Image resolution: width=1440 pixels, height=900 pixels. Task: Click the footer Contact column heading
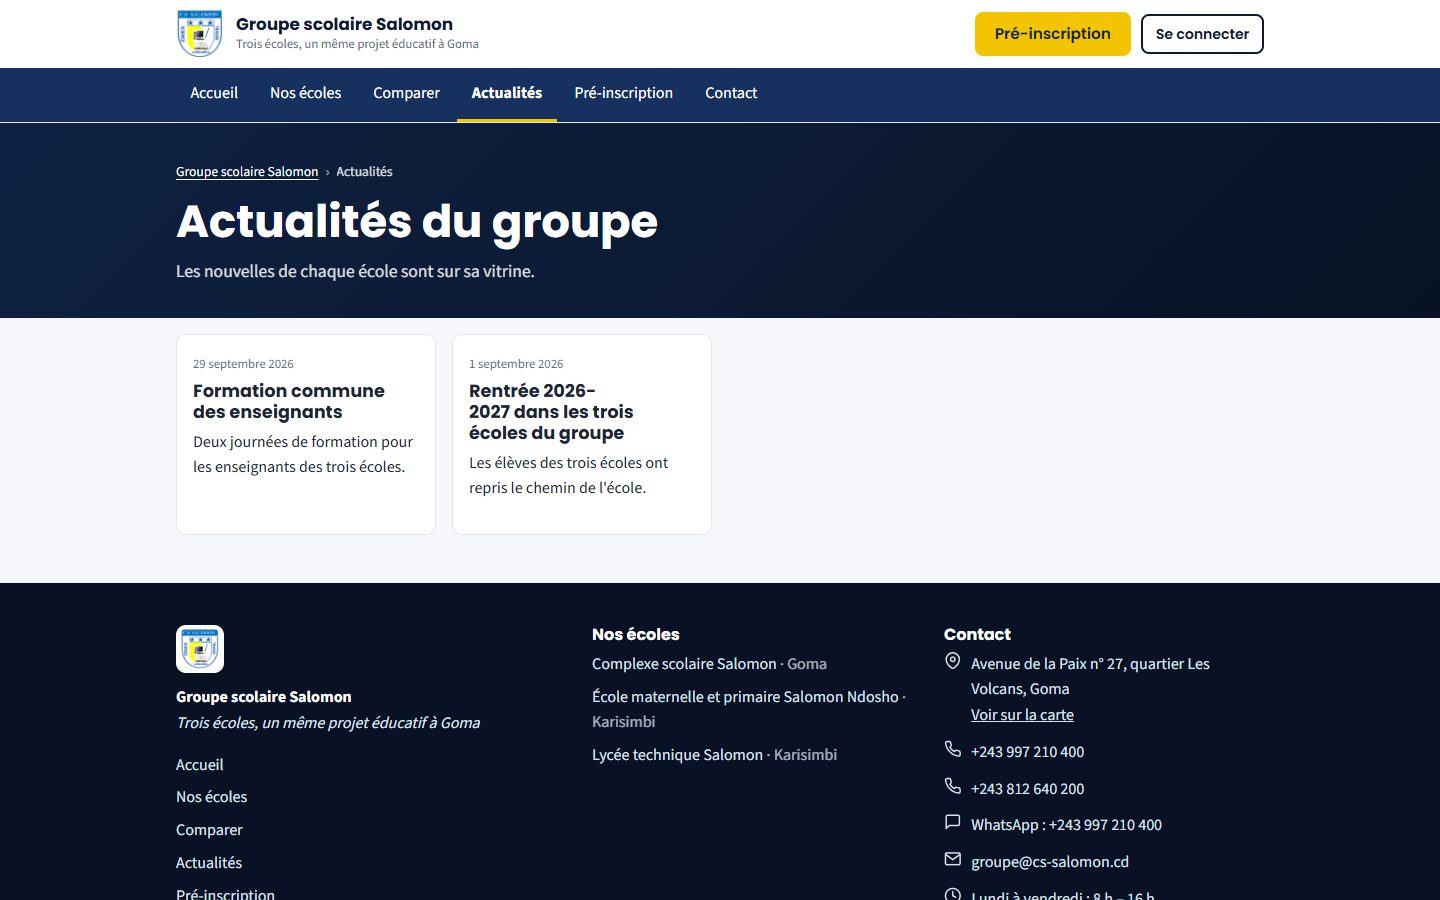click(x=977, y=634)
